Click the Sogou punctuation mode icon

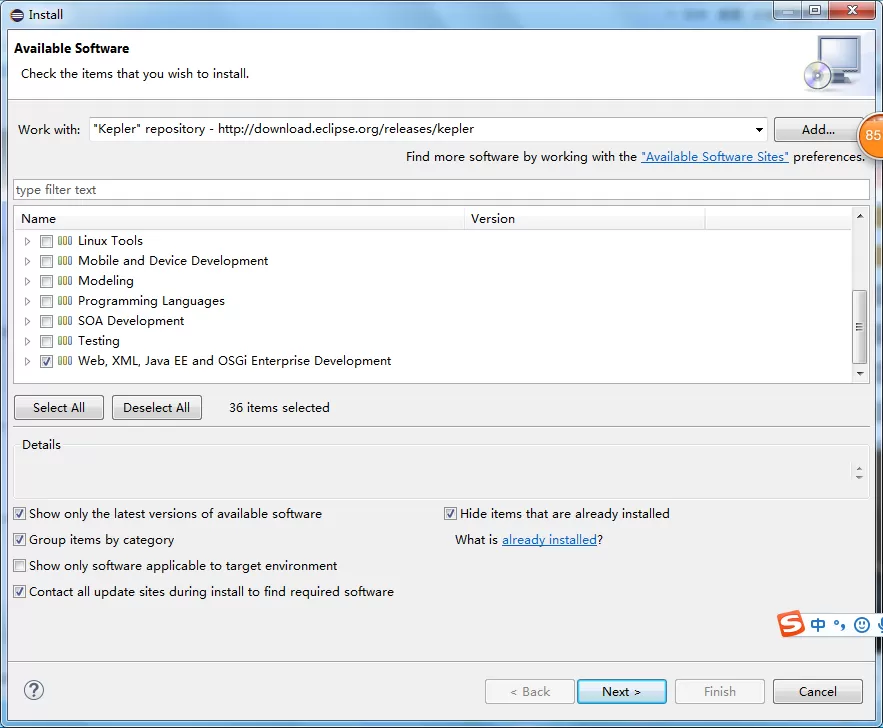[840, 624]
